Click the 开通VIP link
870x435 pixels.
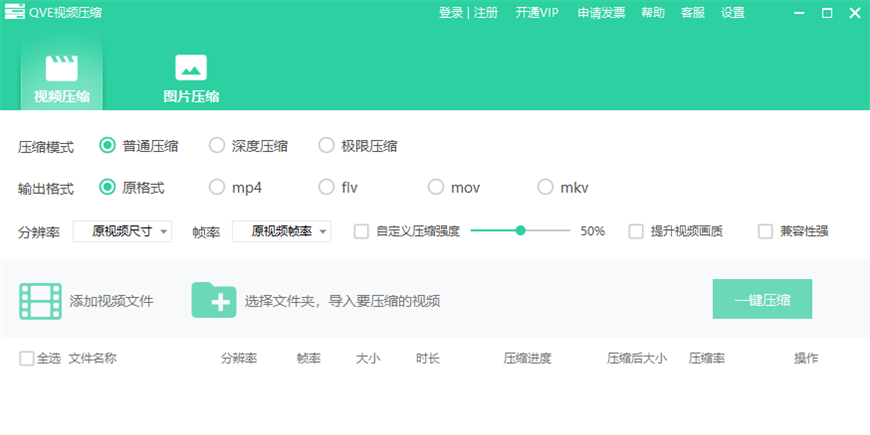[x=537, y=13]
